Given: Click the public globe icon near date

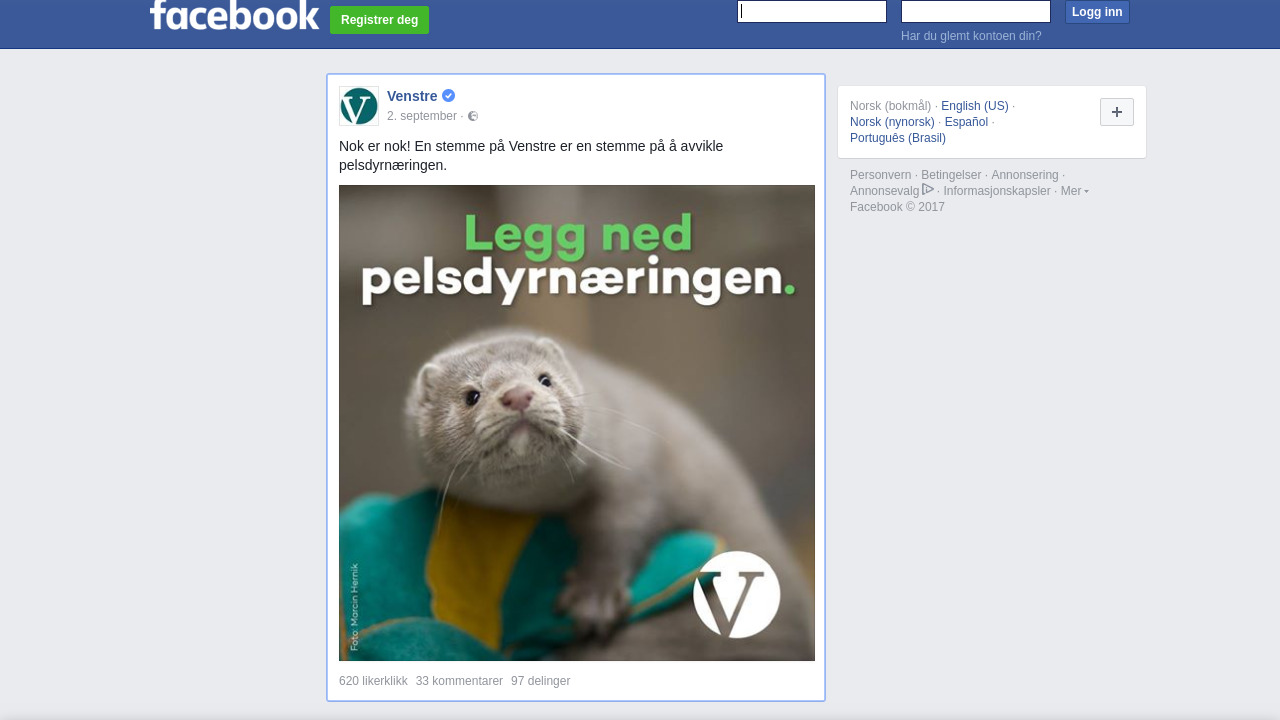Looking at the screenshot, I should click(473, 116).
